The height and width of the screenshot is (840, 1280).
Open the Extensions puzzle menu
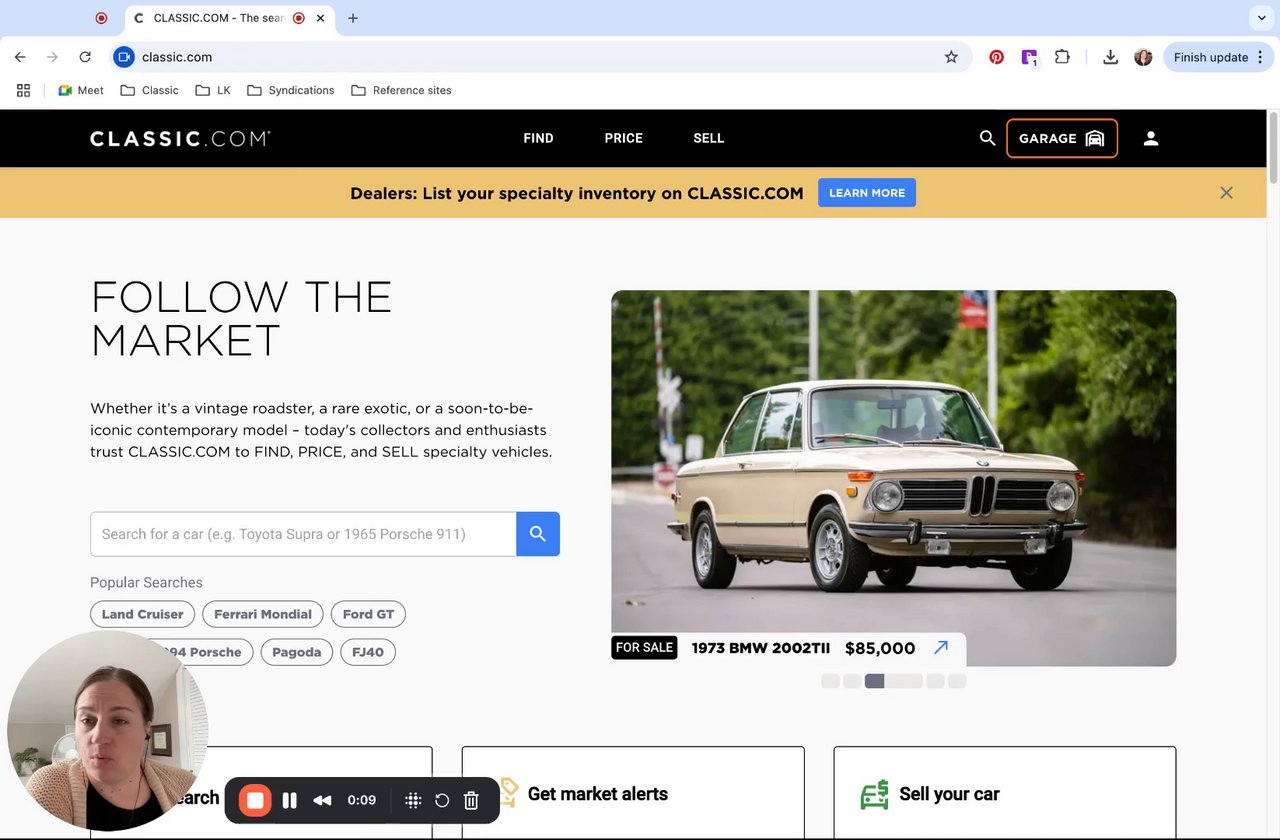1062,57
